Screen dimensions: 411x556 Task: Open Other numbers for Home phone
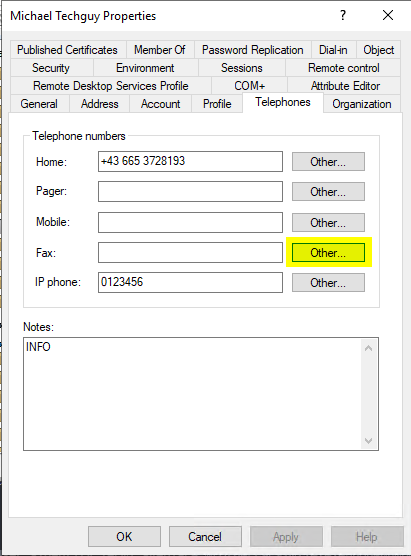(328, 162)
